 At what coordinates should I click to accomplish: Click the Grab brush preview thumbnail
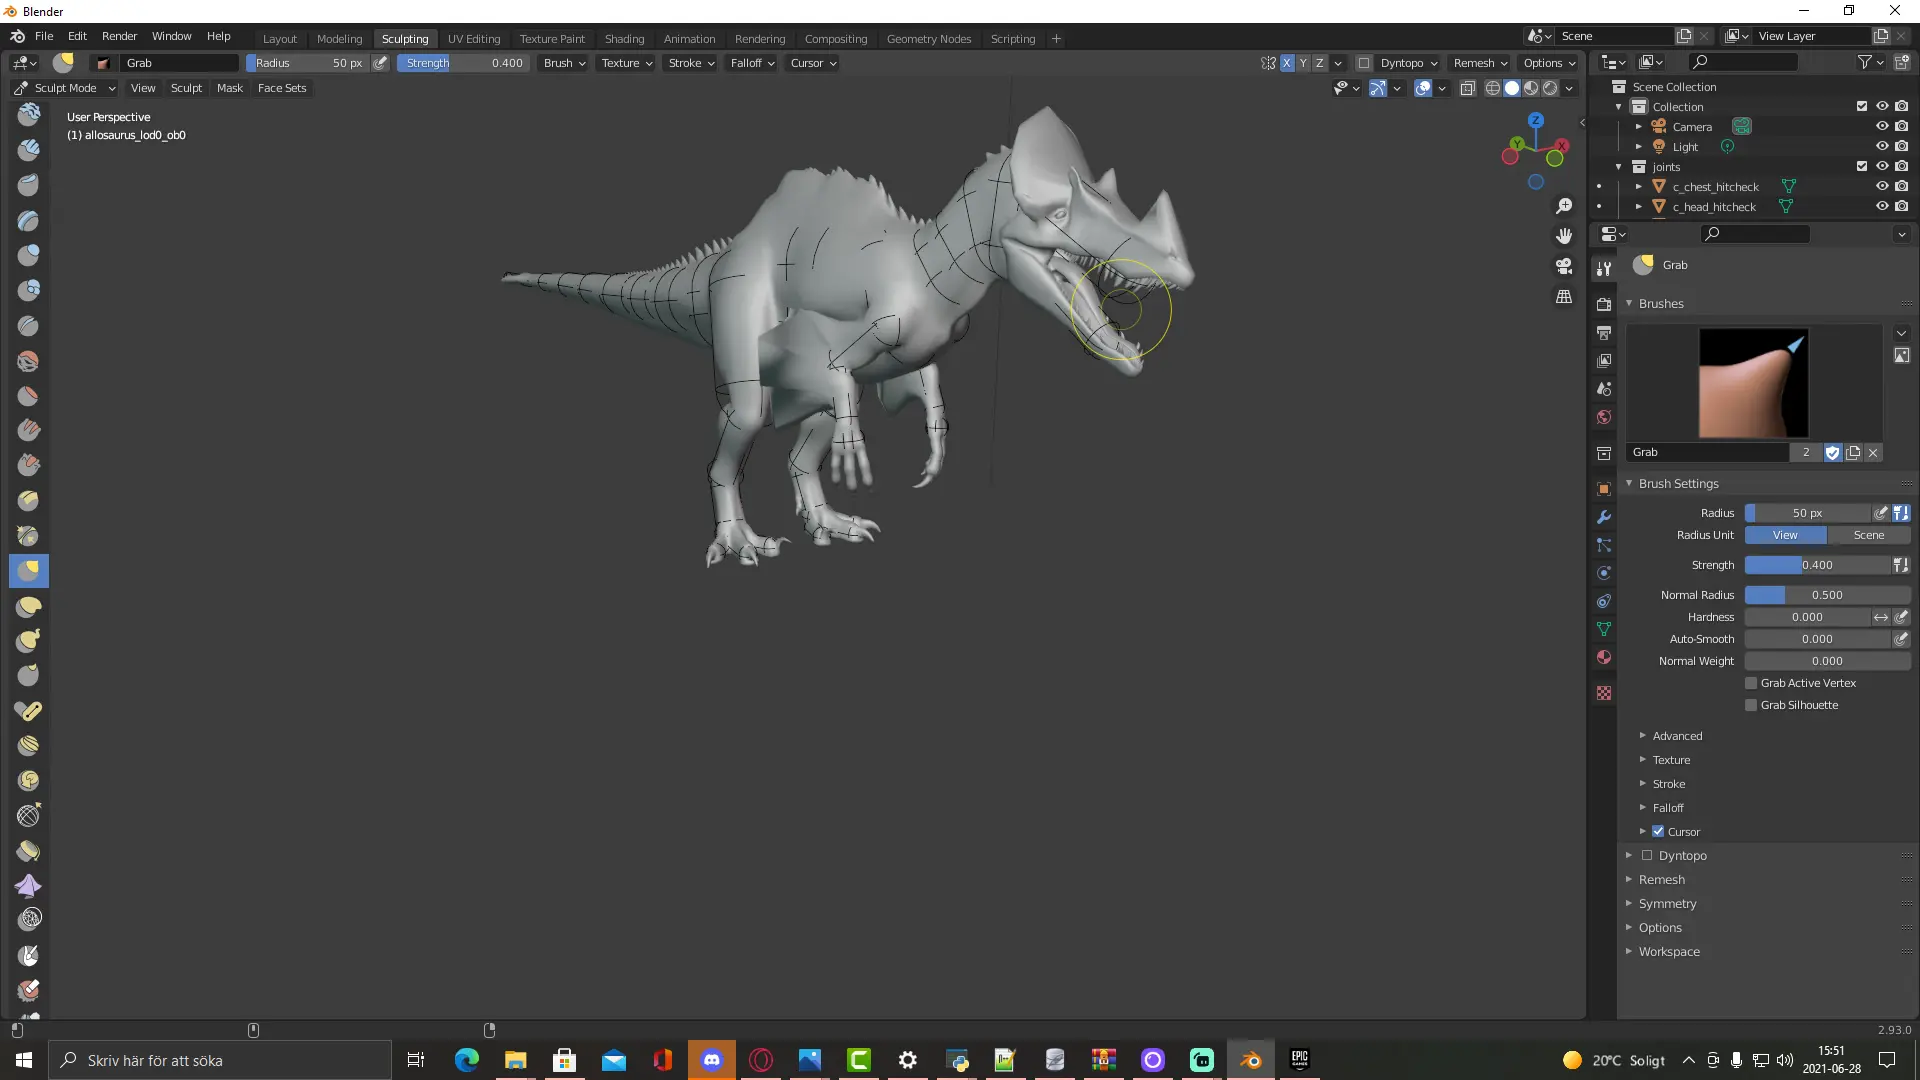1753,383
